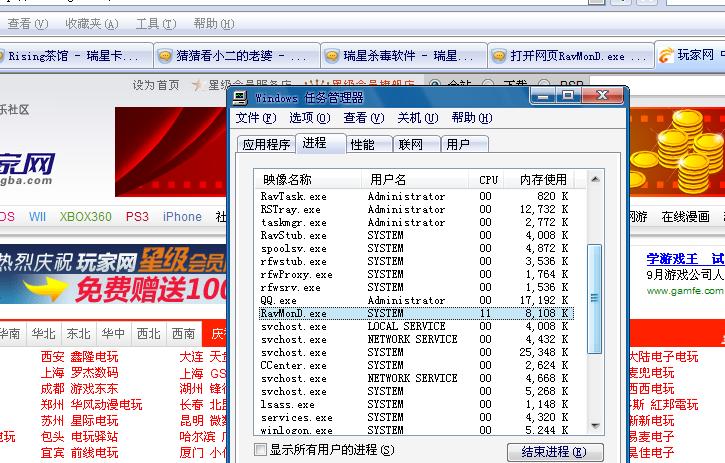The image size is (725, 463).
Task: Open browser 帮助(H) menu
Action: 214,24
